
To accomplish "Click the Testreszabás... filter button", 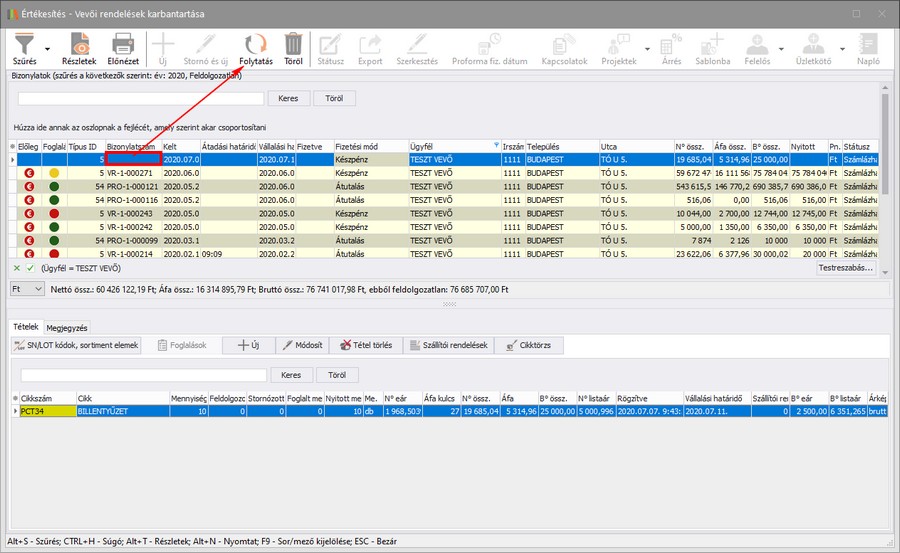I will click(846, 269).
